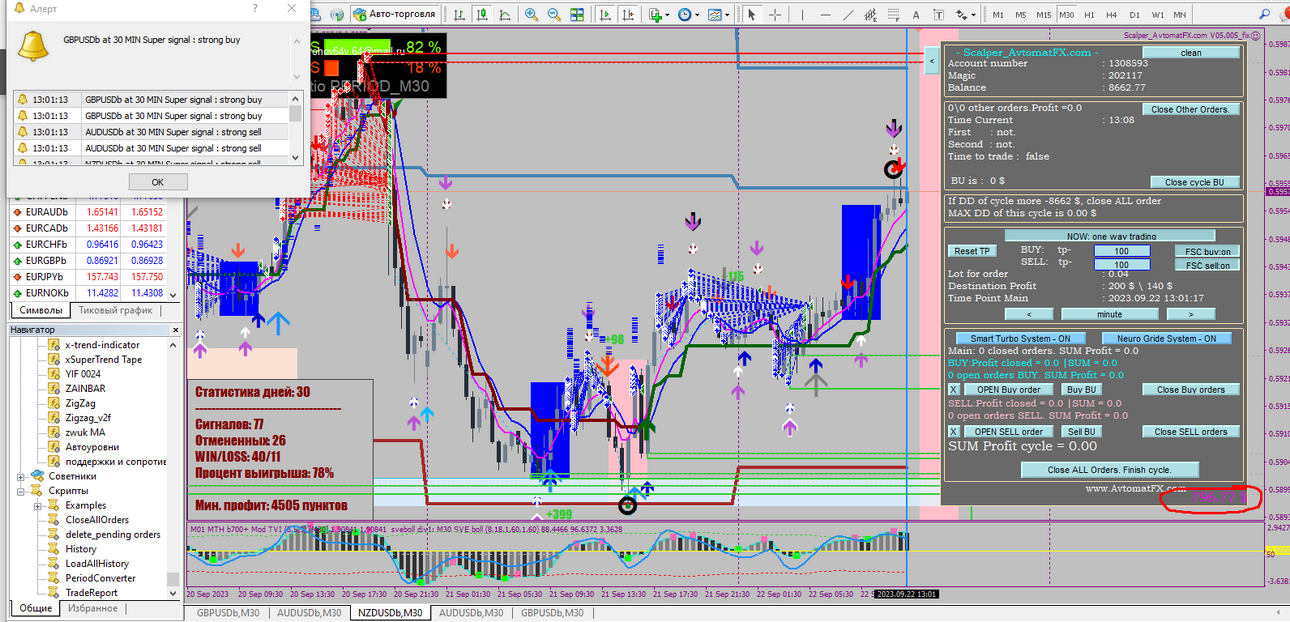The height and width of the screenshot is (622, 1290).
Task: Toggle Smart Turbo System - ON
Action: 1019,338
